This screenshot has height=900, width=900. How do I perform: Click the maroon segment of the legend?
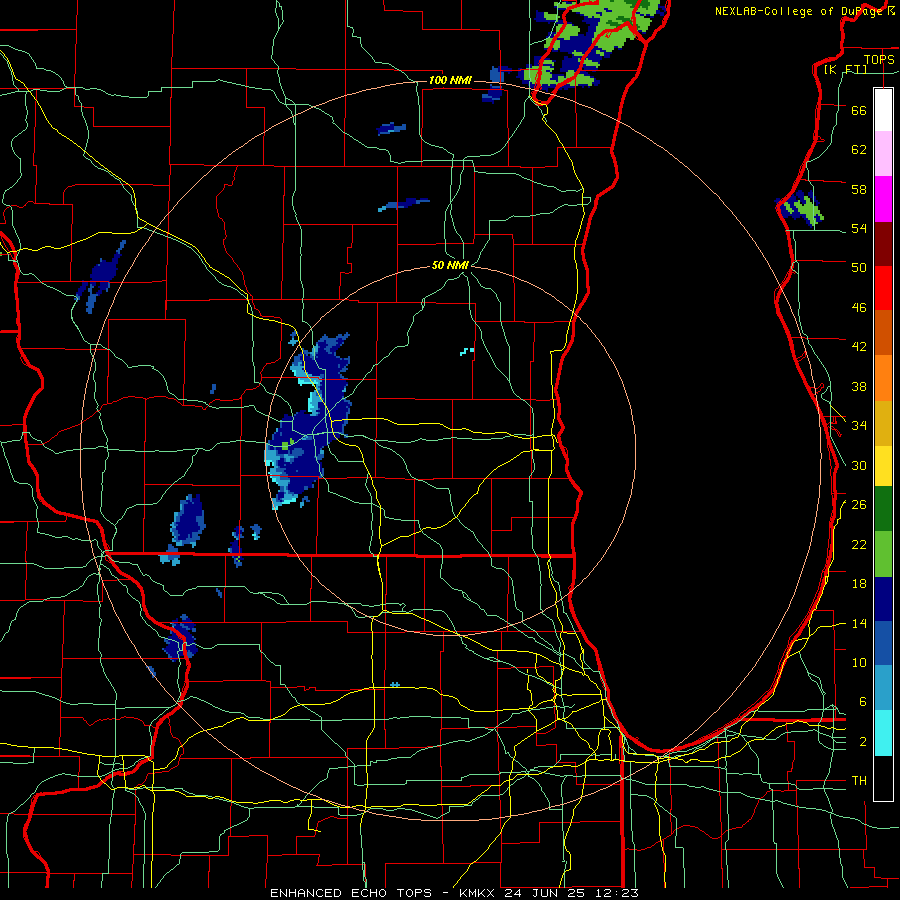pos(883,243)
